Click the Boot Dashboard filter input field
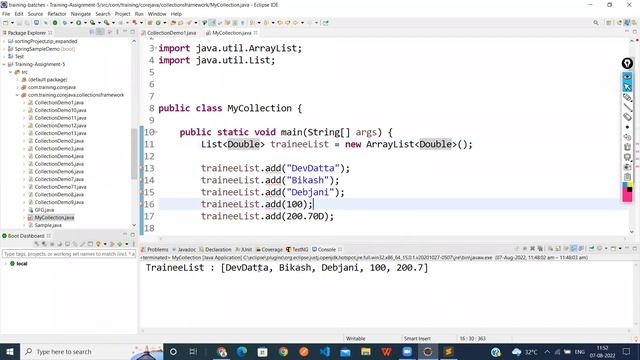 pyautogui.click(x=69, y=254)
